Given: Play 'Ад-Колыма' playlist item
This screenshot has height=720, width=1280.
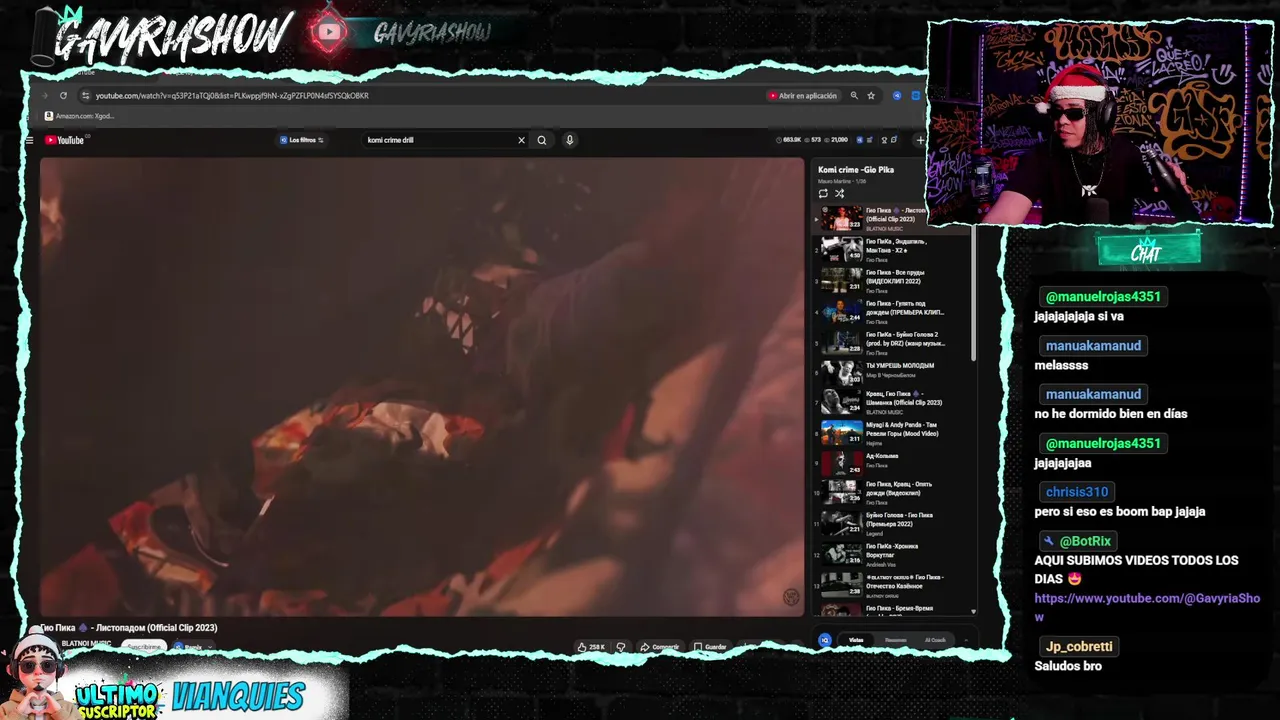Looking at the screenshot, I should (x=892, y=463).
